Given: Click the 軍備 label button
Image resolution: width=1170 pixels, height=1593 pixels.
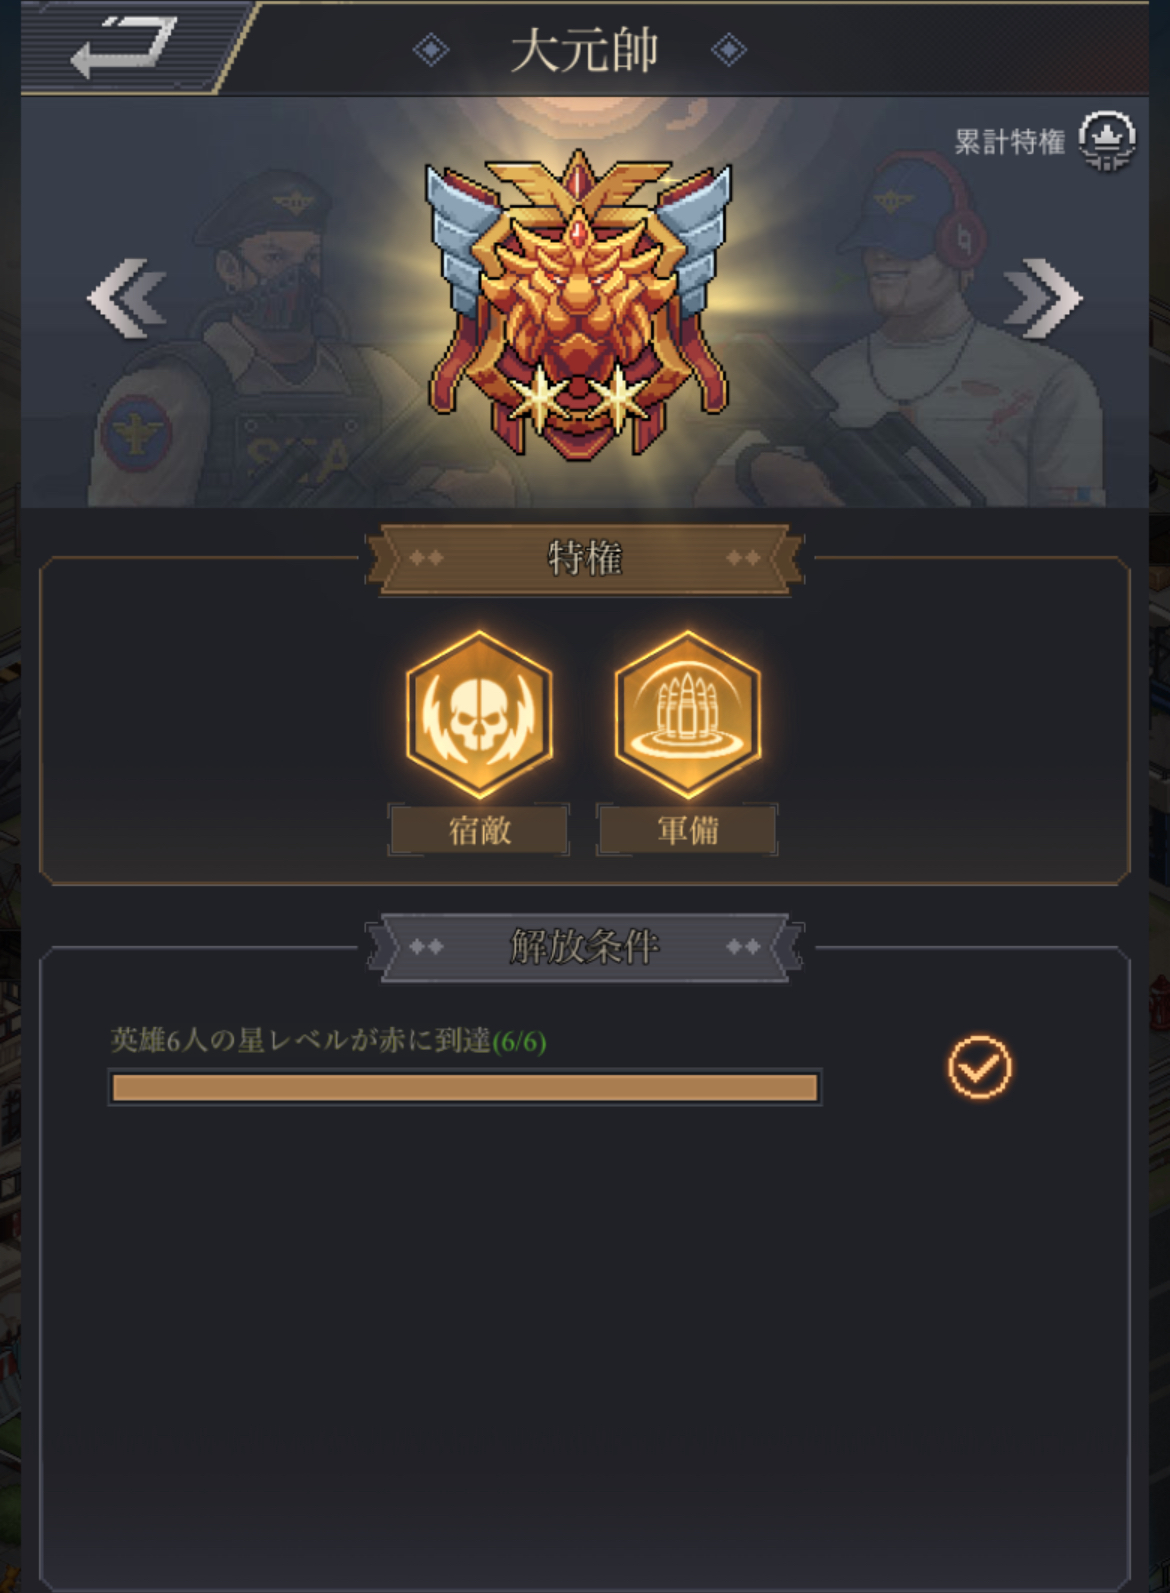Looking at the screenshot, I should point(687,830).
